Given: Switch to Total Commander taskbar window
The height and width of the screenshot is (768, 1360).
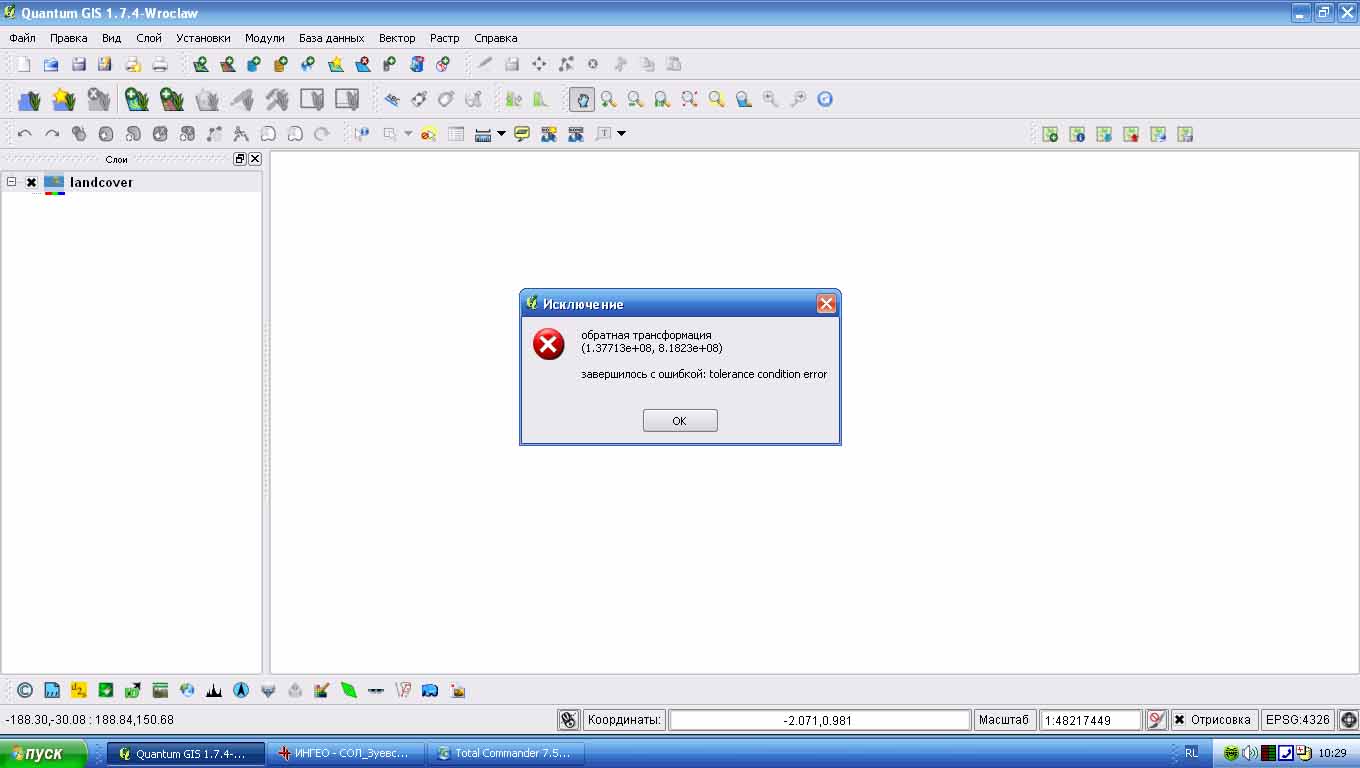Looking at the screenshot, I should [x=506, y=753].
